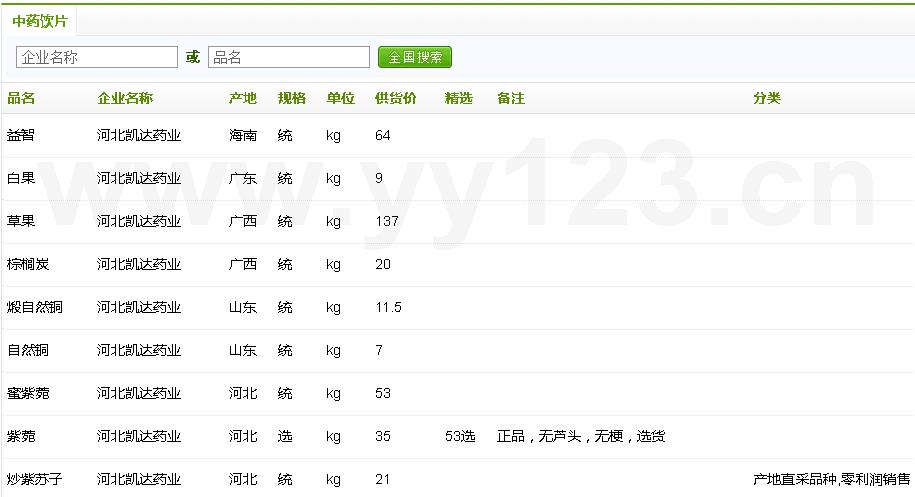Click price 53 in the 蜜紫菀 row
The height and width of the screenshot is (497, 915).
coord(383,393)
